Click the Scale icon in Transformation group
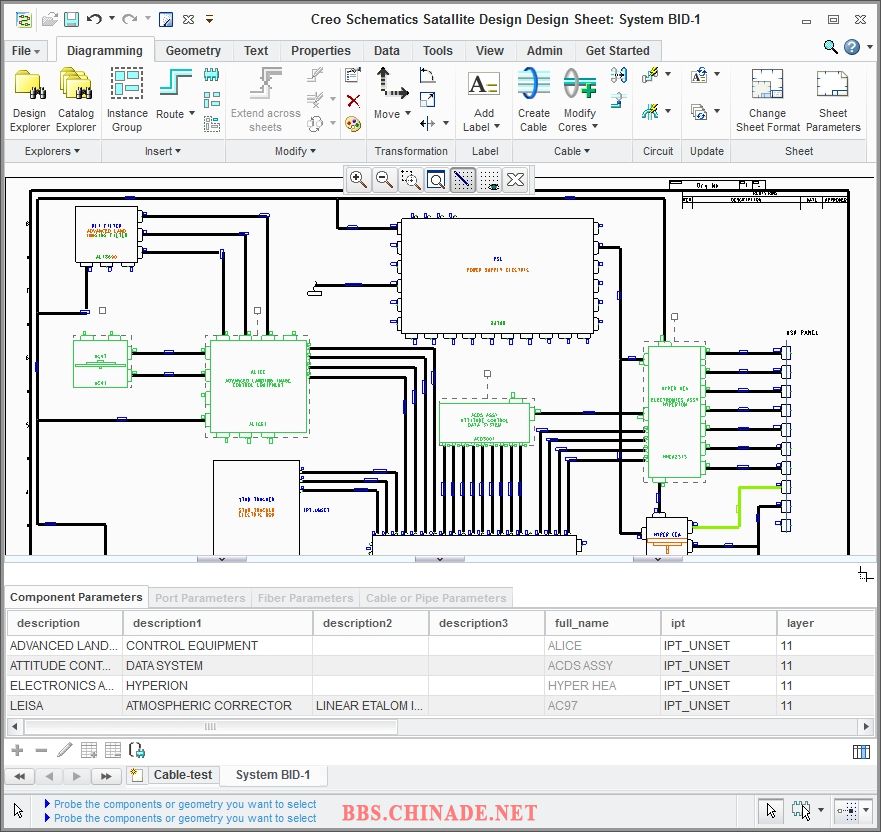 pos(428,99)
